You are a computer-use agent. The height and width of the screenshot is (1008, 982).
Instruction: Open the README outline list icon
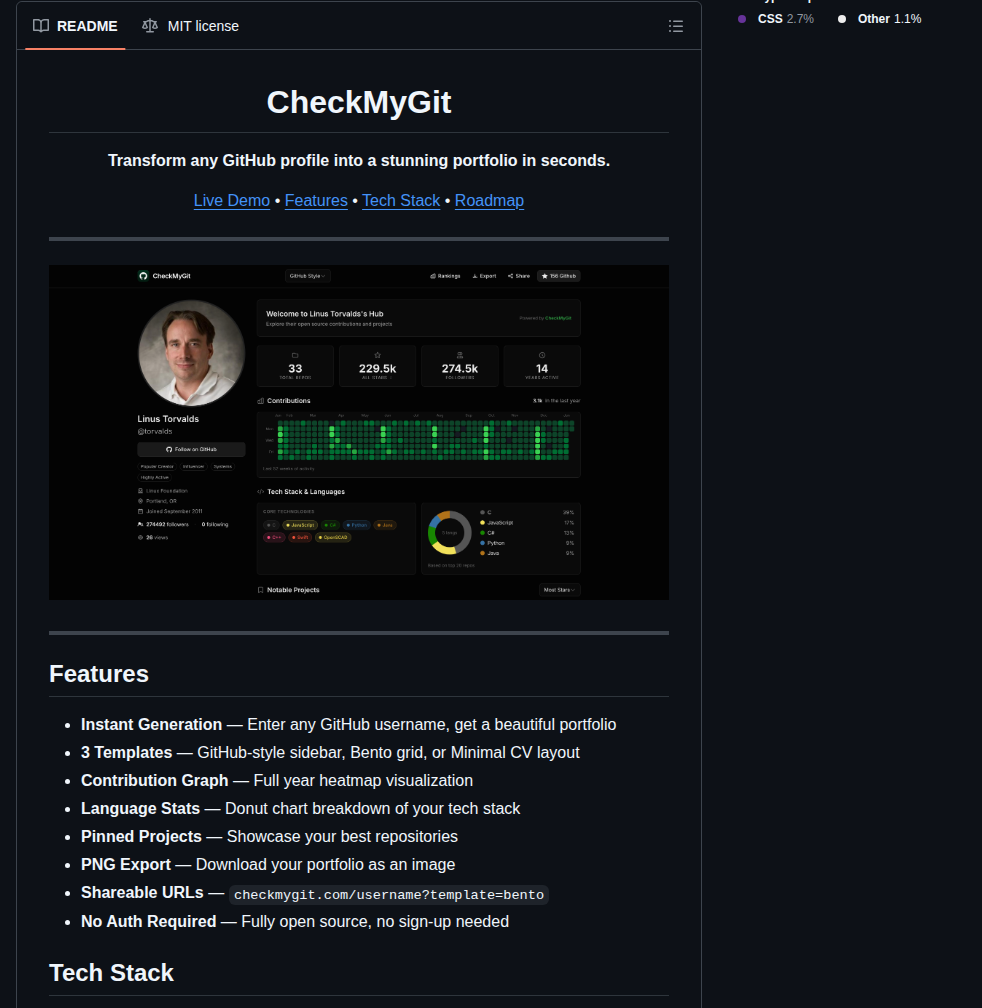tap(675, 26)
